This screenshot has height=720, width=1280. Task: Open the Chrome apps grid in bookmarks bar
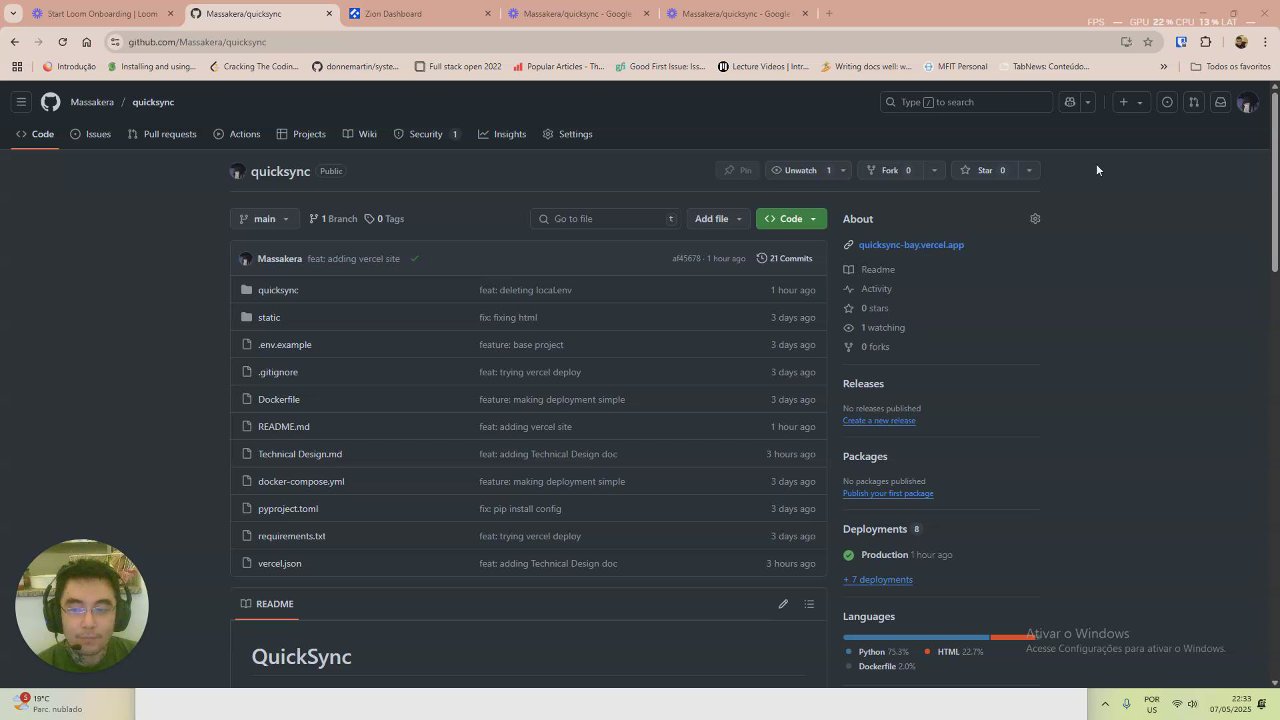[x=17, y=67]
